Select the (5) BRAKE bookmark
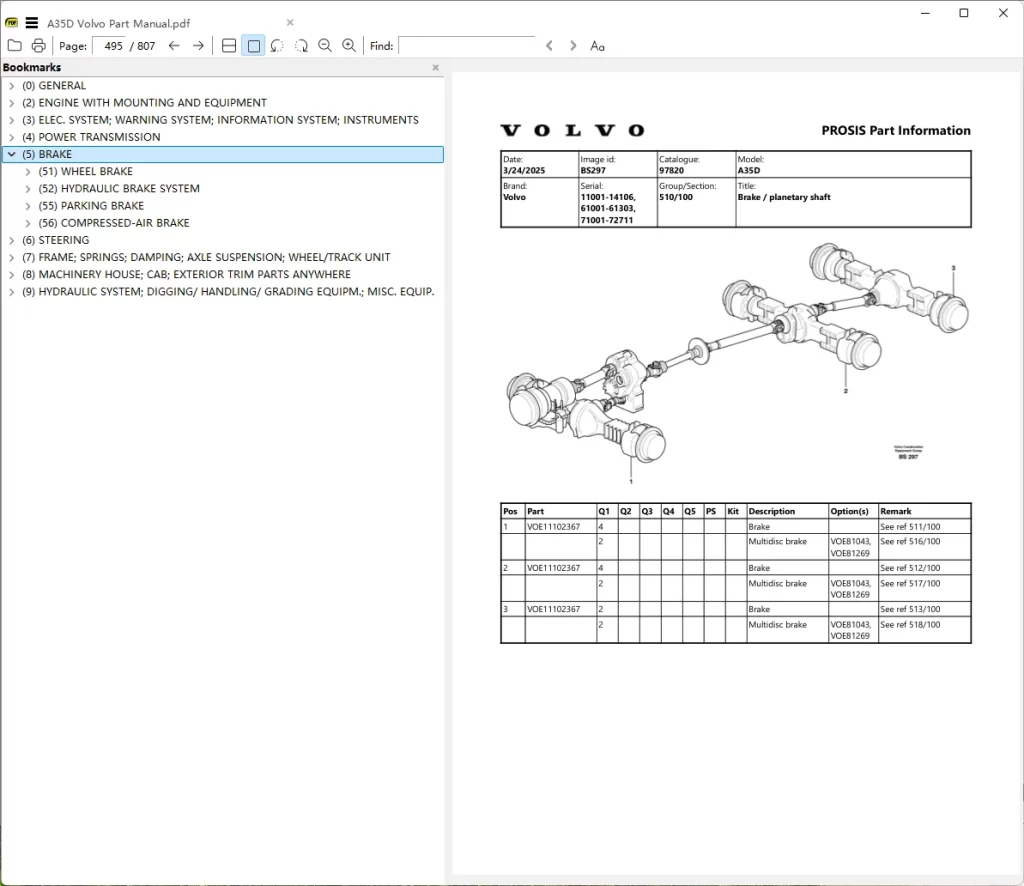Image resolution: width=1024 pixels, height=886 pixels. tap(47, 154)
